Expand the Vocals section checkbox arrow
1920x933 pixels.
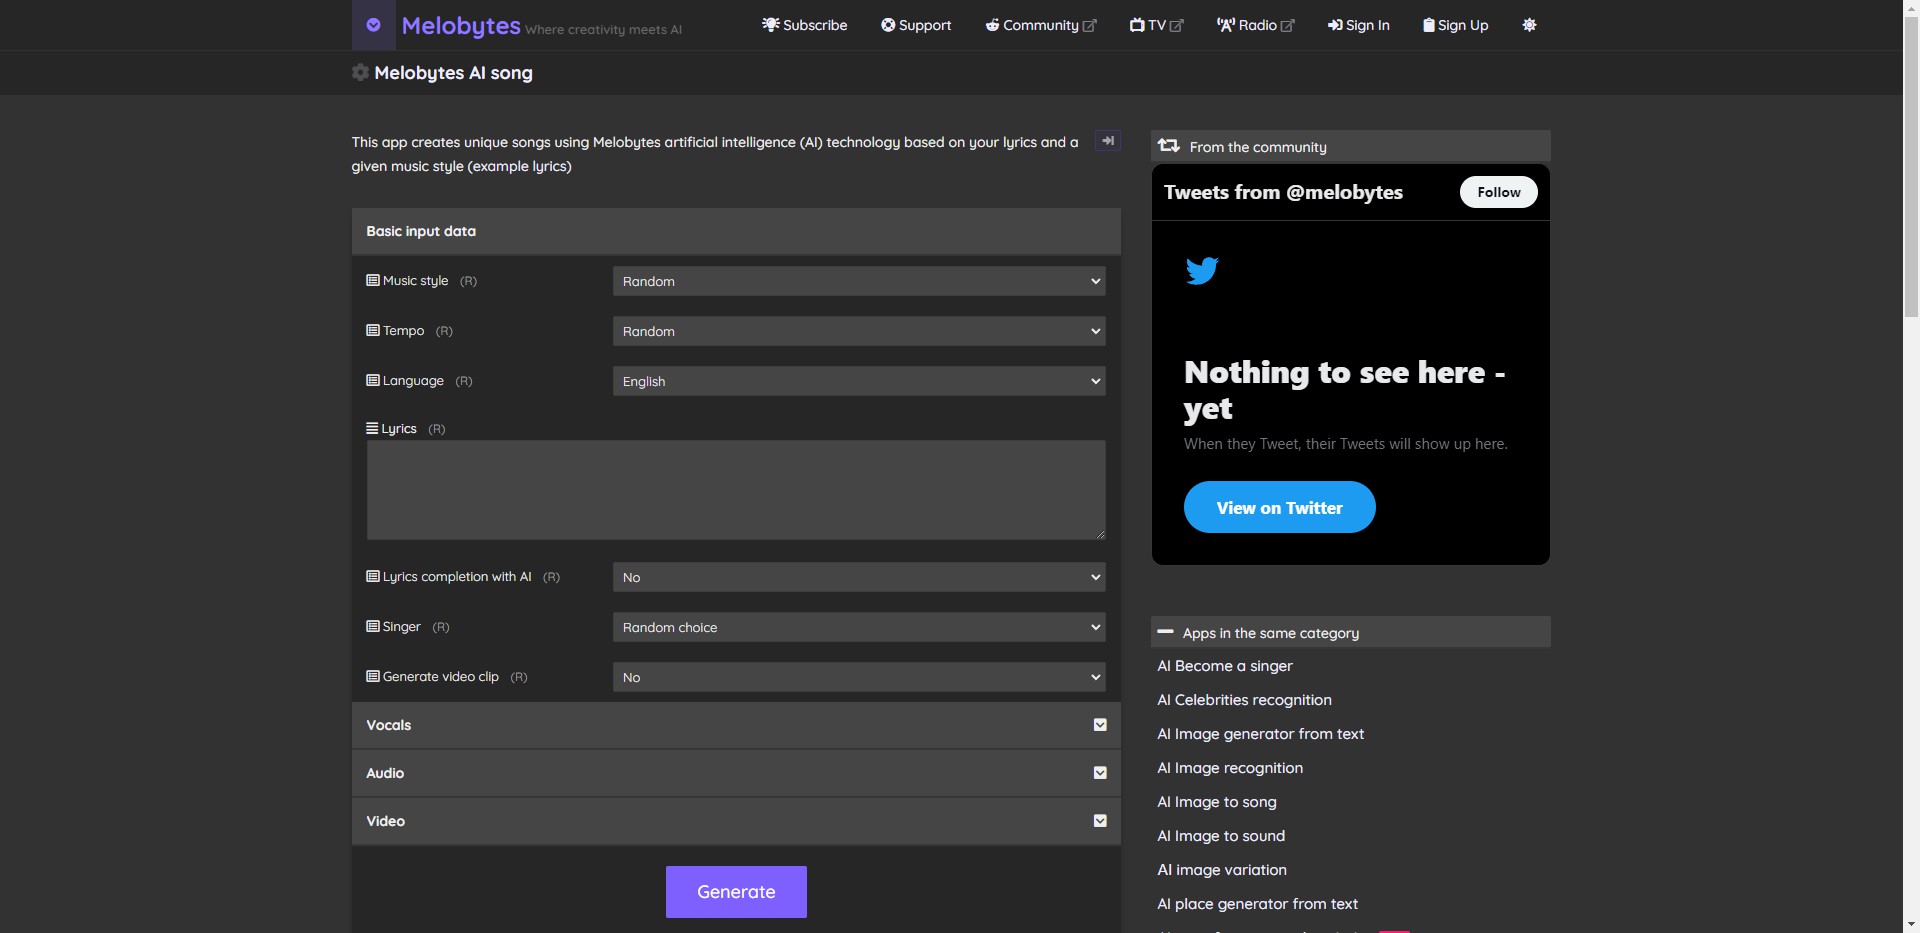coord(1100,725)
